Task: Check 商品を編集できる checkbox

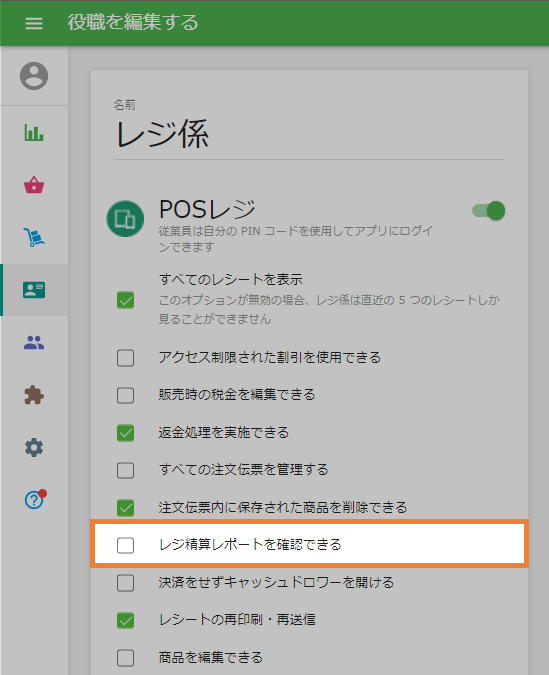Action: pyautogui.click(x=125, y=658)
